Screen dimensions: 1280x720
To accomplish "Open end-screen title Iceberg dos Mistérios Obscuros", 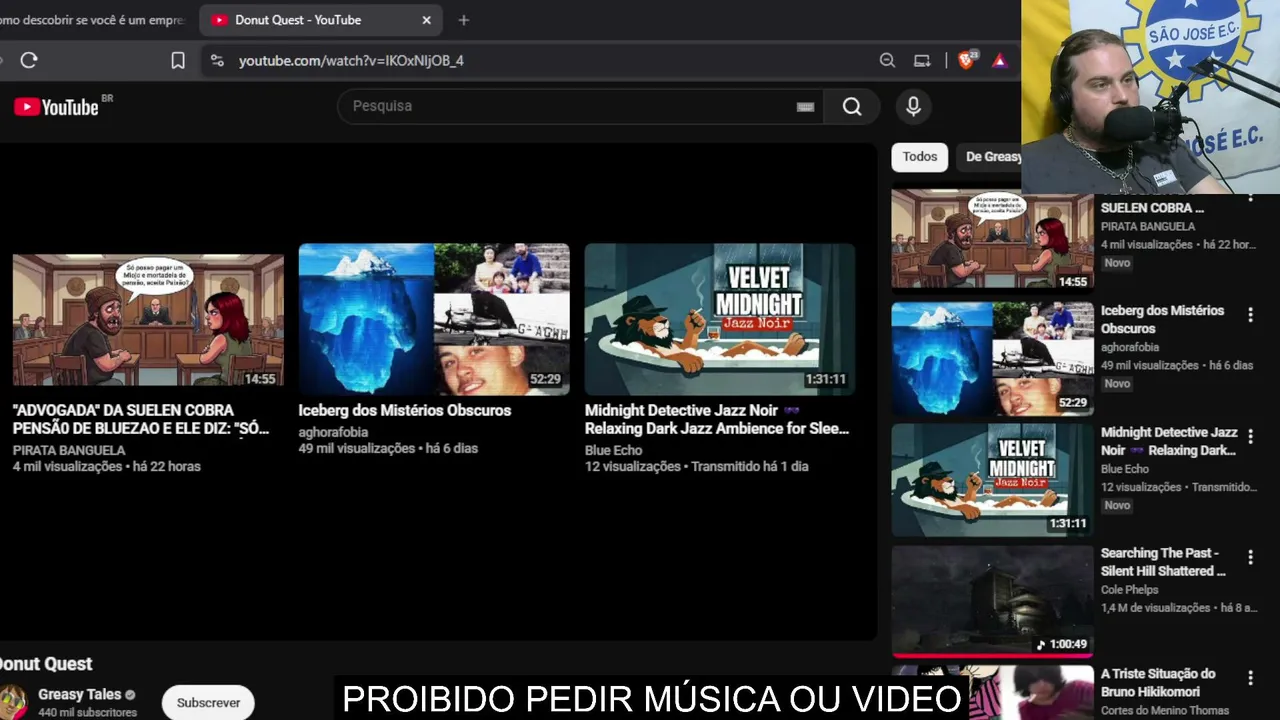I will [405, 410].
